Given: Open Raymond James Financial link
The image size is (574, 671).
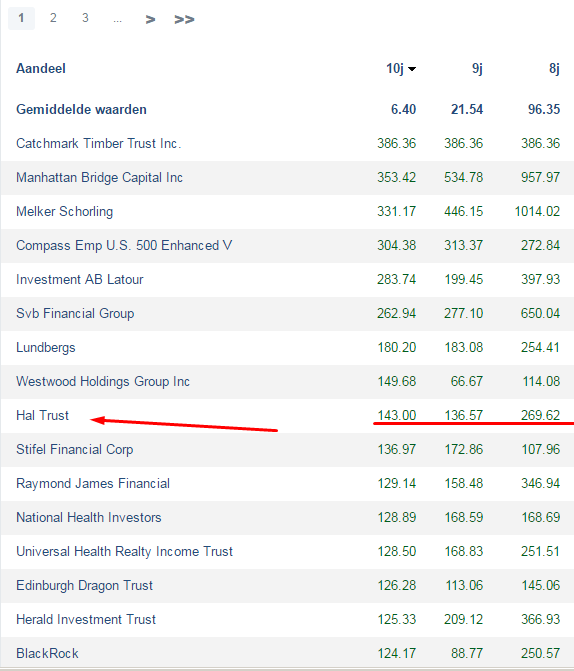Looking at the screenshot, I should [93, 483].
